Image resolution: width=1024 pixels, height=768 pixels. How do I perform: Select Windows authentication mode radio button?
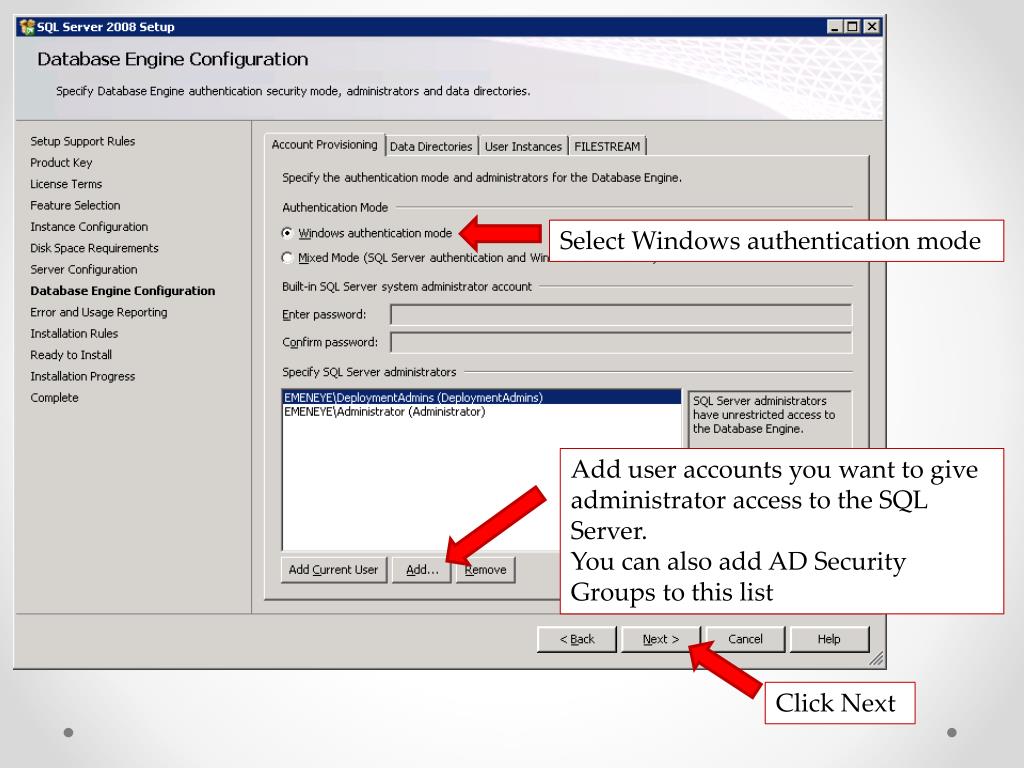[x=287, y=233]
